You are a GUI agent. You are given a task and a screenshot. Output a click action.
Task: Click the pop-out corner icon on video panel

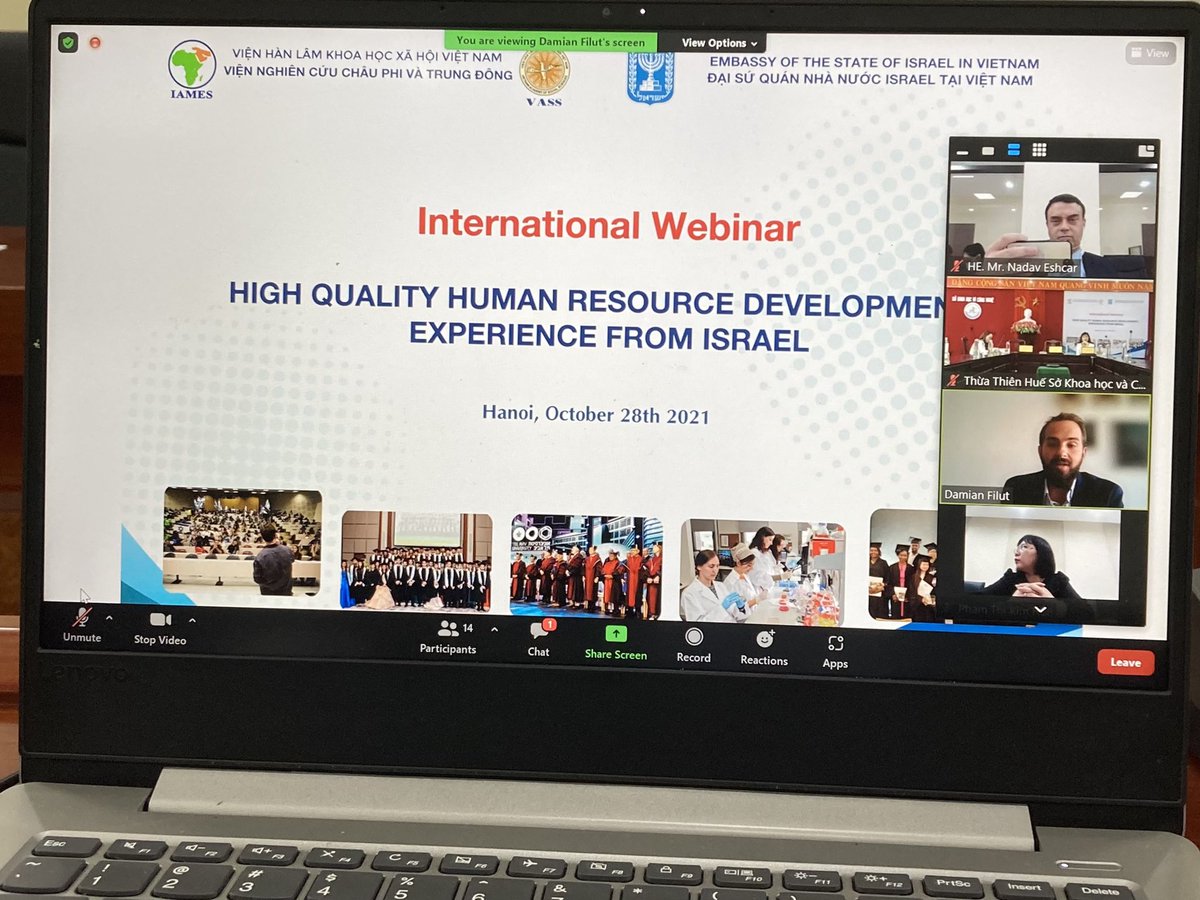pyautogui.click(x=1145, y=150)
